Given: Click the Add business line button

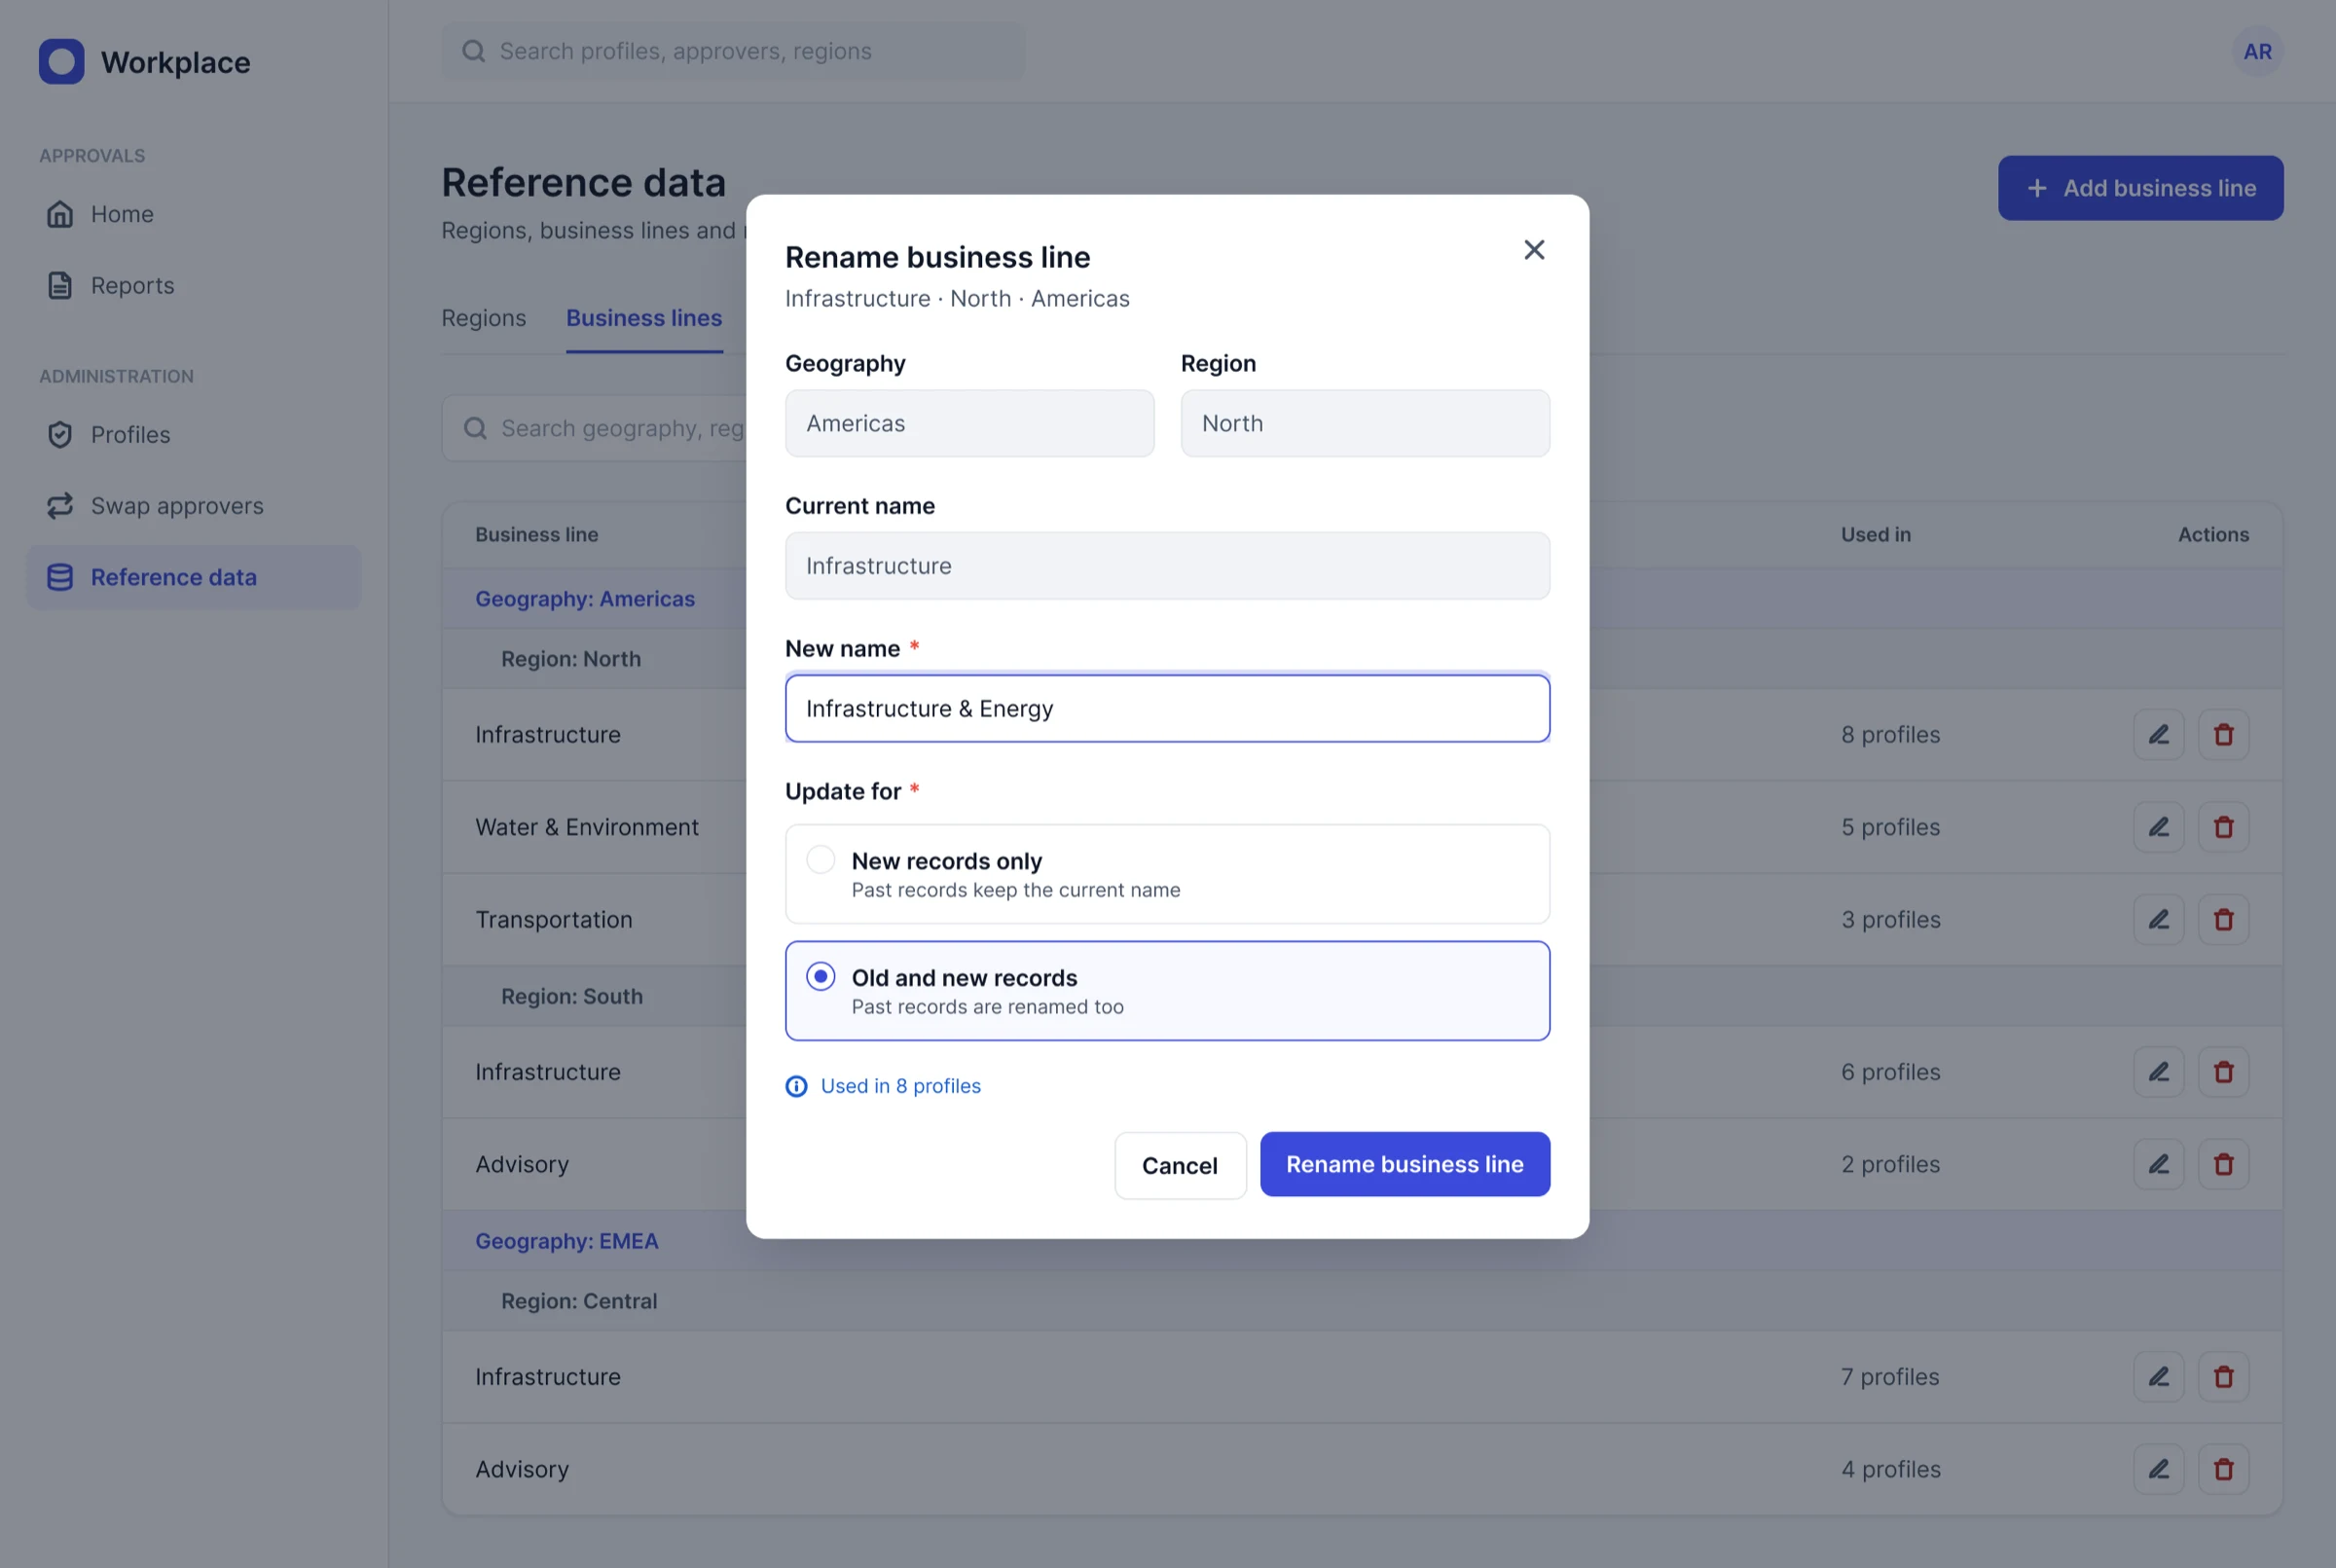Looking at the screenshot, I should tap(2140, 188).
